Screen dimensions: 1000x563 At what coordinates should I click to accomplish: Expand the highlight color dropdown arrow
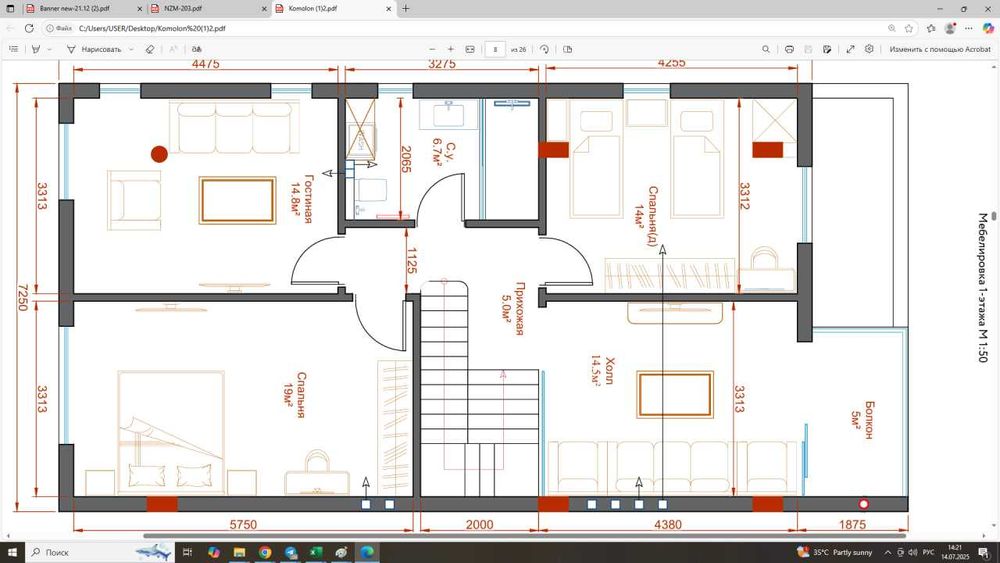pyautogui.click(x=49, y=48)
